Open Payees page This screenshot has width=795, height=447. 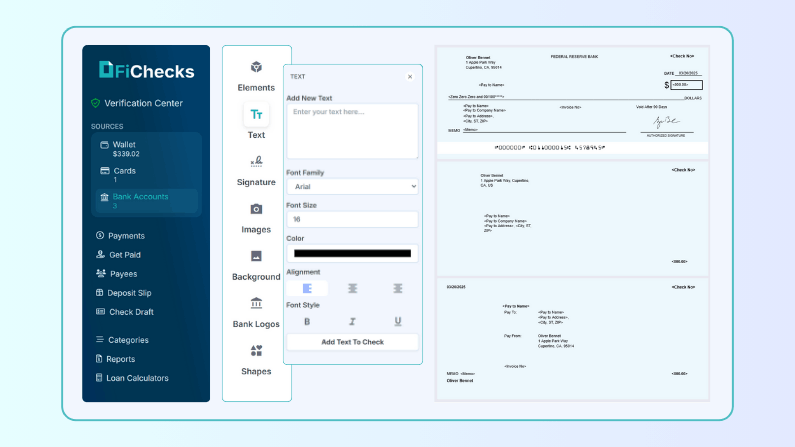(x=117, y=274)
